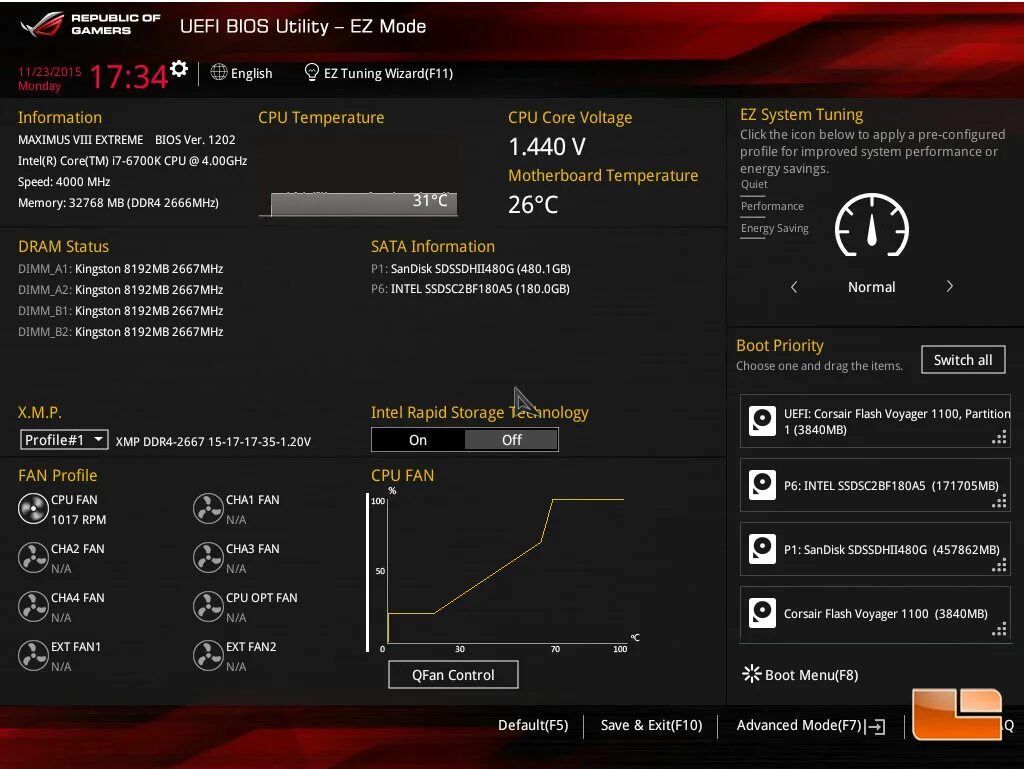1024x769 pixels.
Task: Click disk icon of Corsair Flash Voyager 1100 (3840MB)
Action: (762, 613)
